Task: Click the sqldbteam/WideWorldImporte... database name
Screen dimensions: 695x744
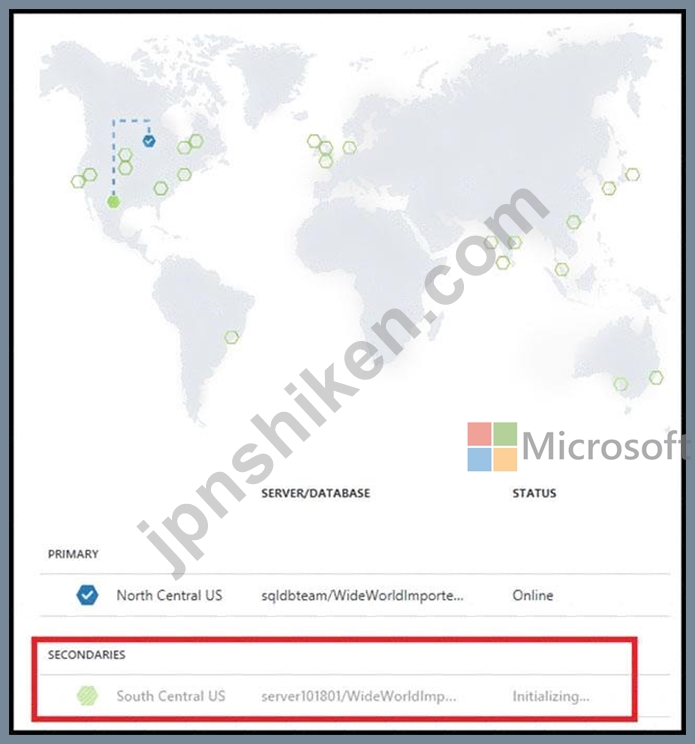Action: [x=362, y=595]
